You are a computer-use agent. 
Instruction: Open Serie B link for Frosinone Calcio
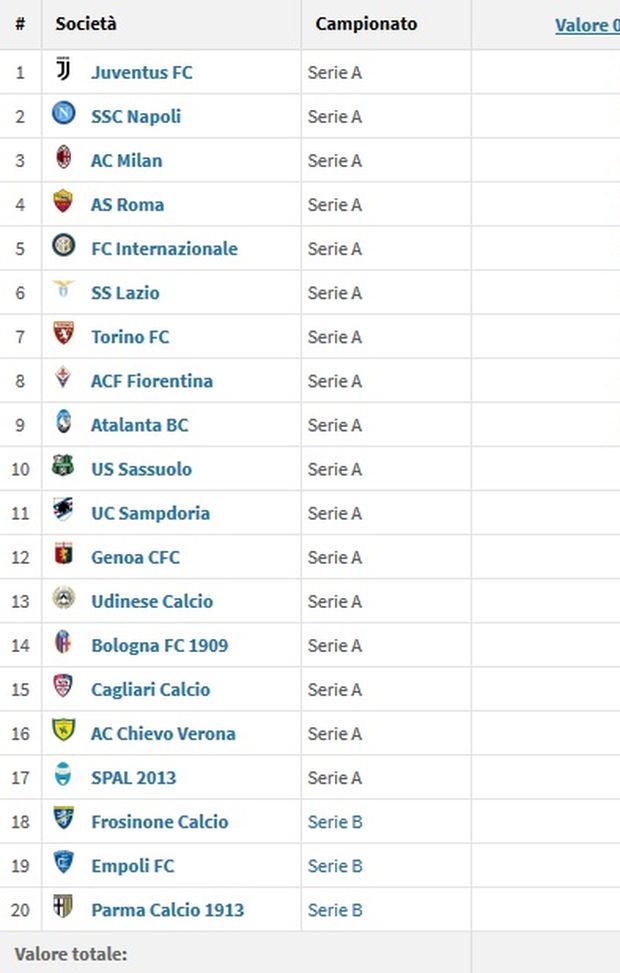click(x=335, y=822)
